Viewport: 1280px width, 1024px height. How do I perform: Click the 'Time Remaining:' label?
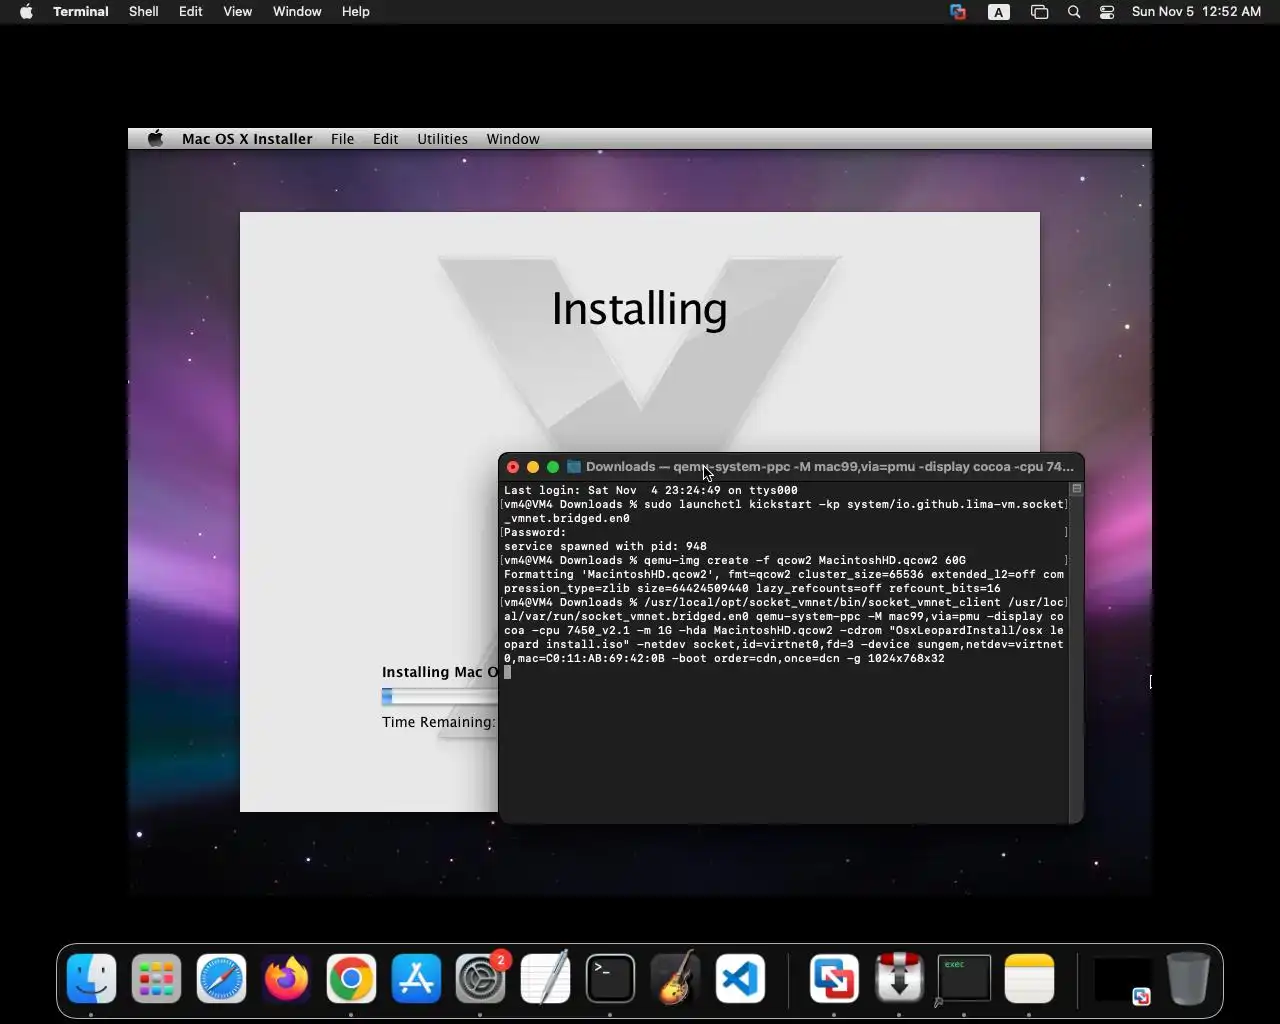(x=438, y=722)
